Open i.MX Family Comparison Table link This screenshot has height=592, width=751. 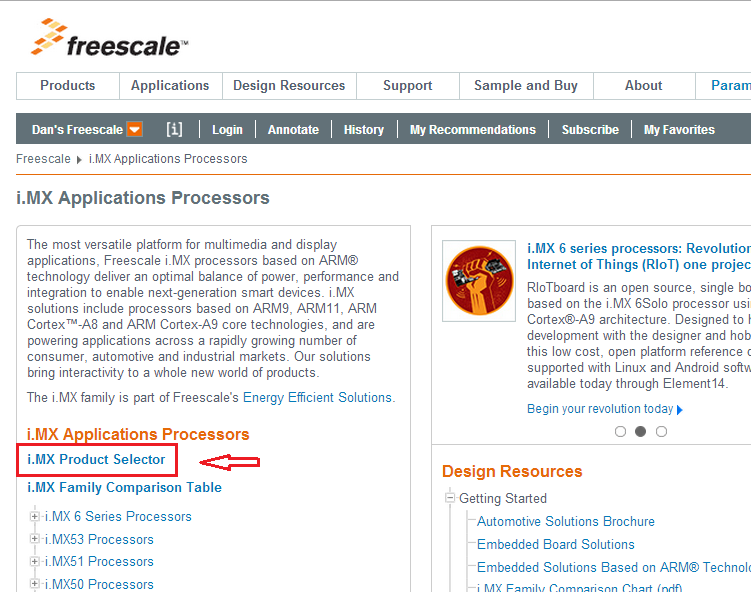coord(125,488)
